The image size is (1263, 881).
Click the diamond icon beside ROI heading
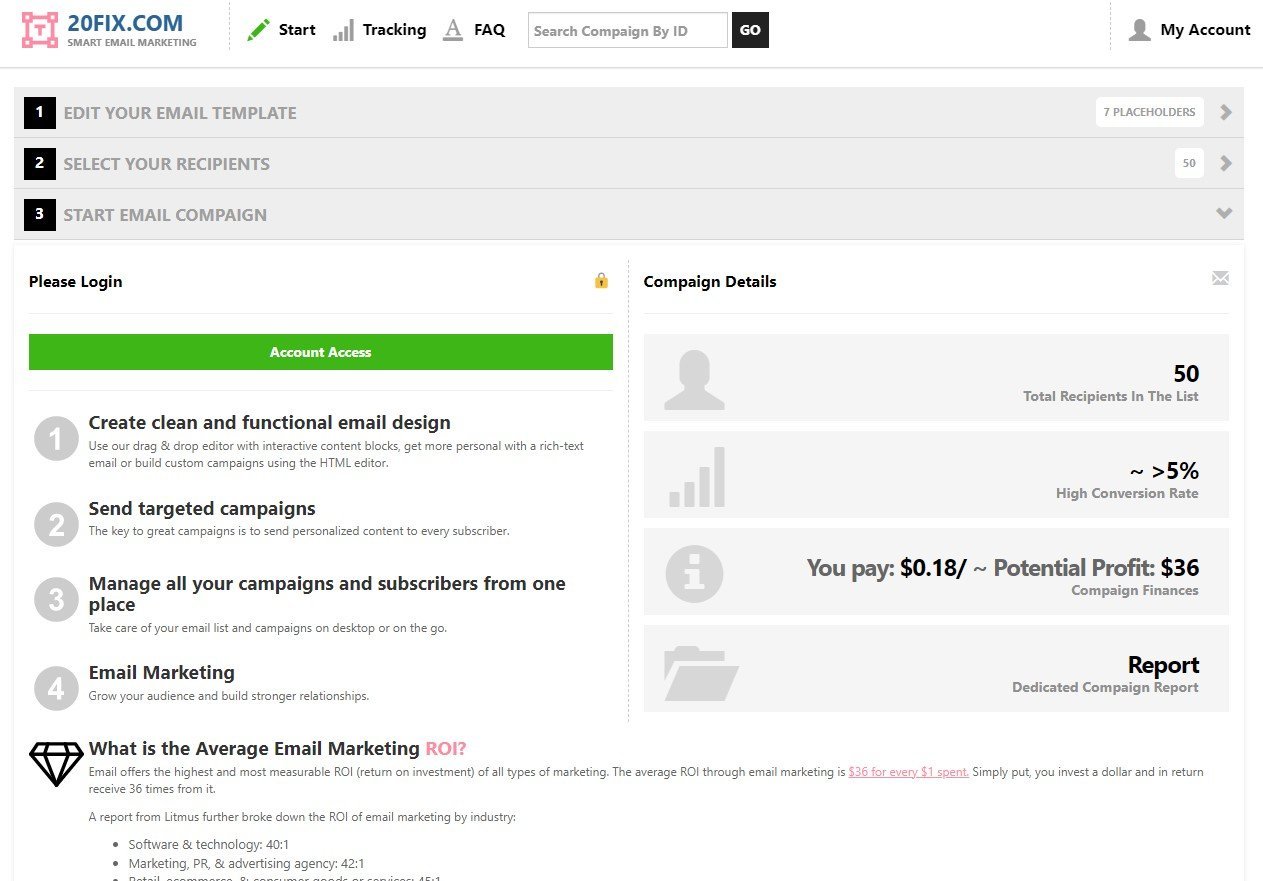56,764
